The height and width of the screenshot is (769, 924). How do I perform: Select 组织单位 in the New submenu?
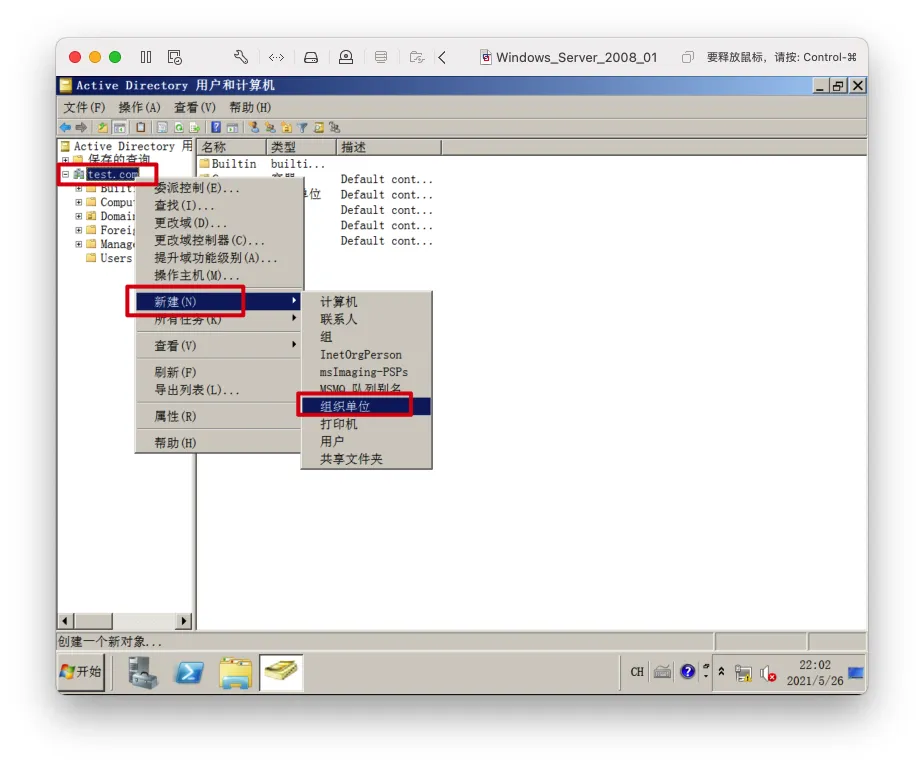[x=367, y=407]
